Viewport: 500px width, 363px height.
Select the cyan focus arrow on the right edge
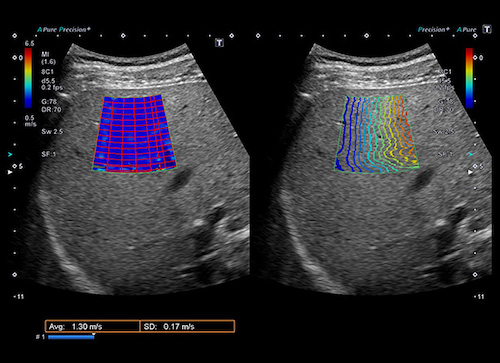[x=470, y=155]
